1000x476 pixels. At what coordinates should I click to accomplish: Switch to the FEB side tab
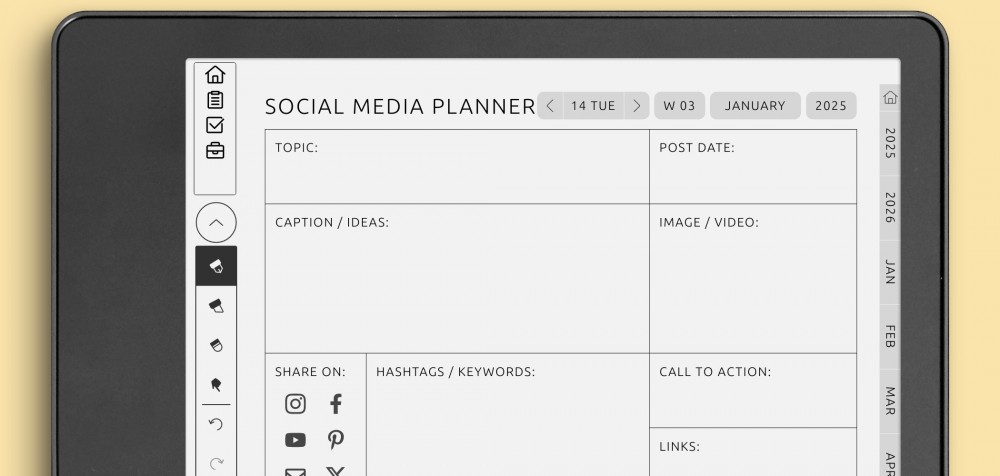tap(890, 336)
